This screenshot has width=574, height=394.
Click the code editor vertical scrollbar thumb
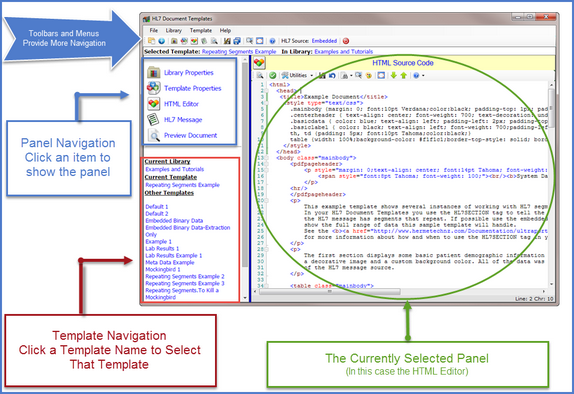pos(551,108)
